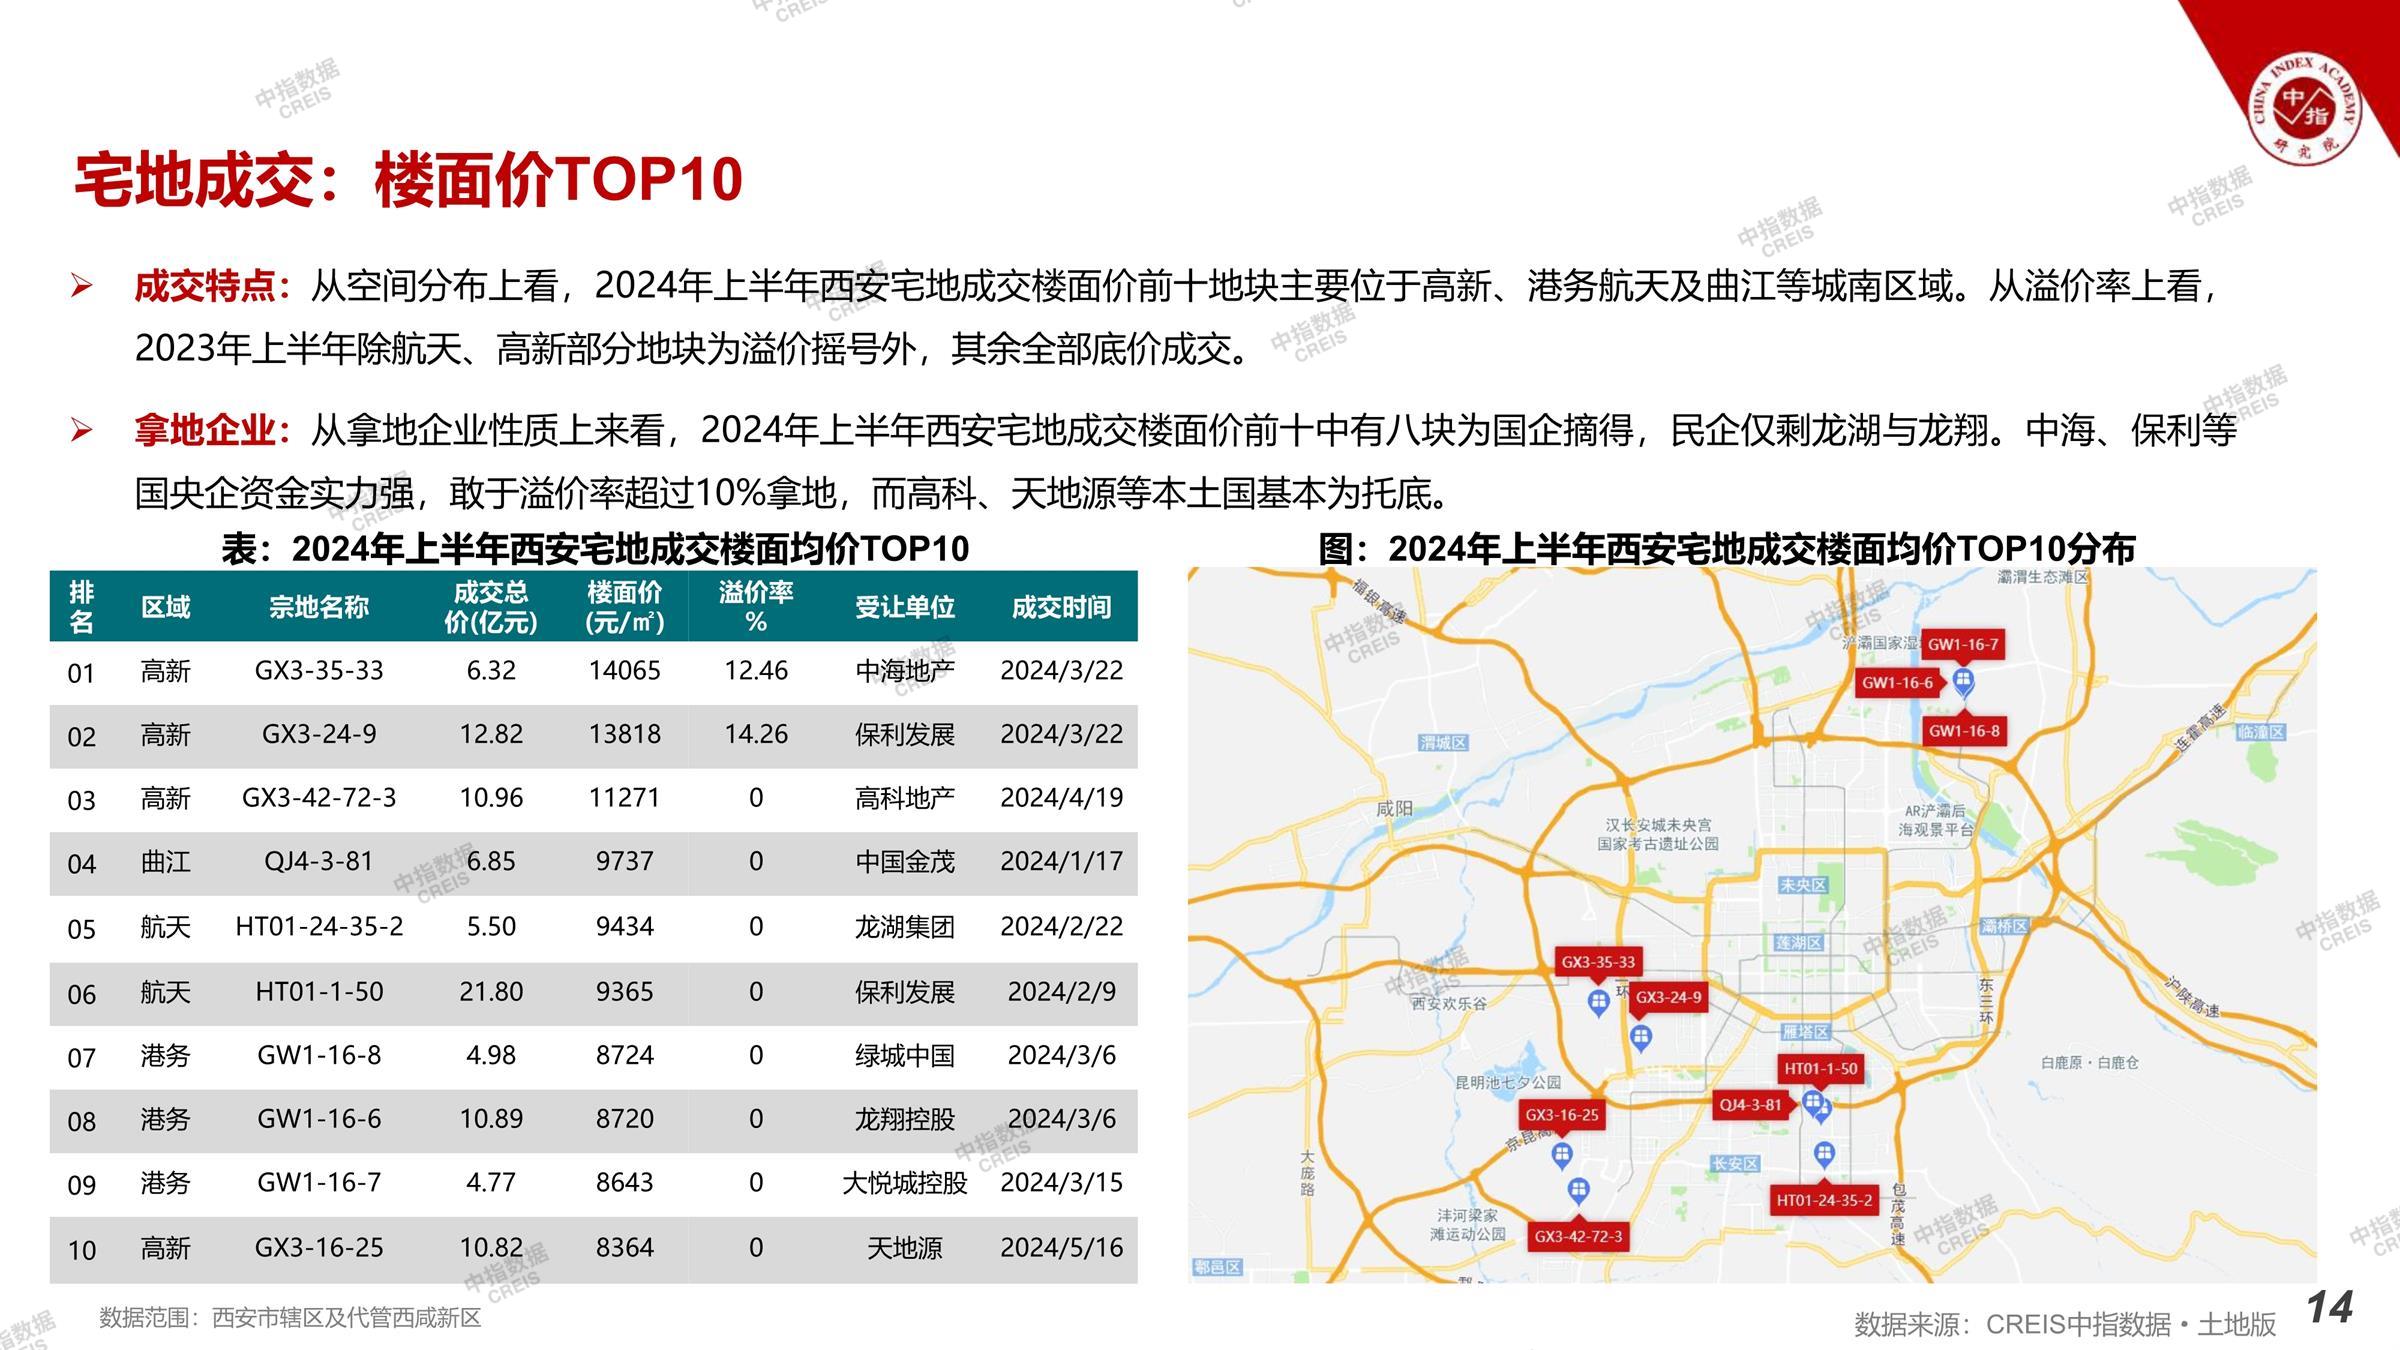Click the page number 14
The image size is (2400, 1350).
(2329, 1308)
